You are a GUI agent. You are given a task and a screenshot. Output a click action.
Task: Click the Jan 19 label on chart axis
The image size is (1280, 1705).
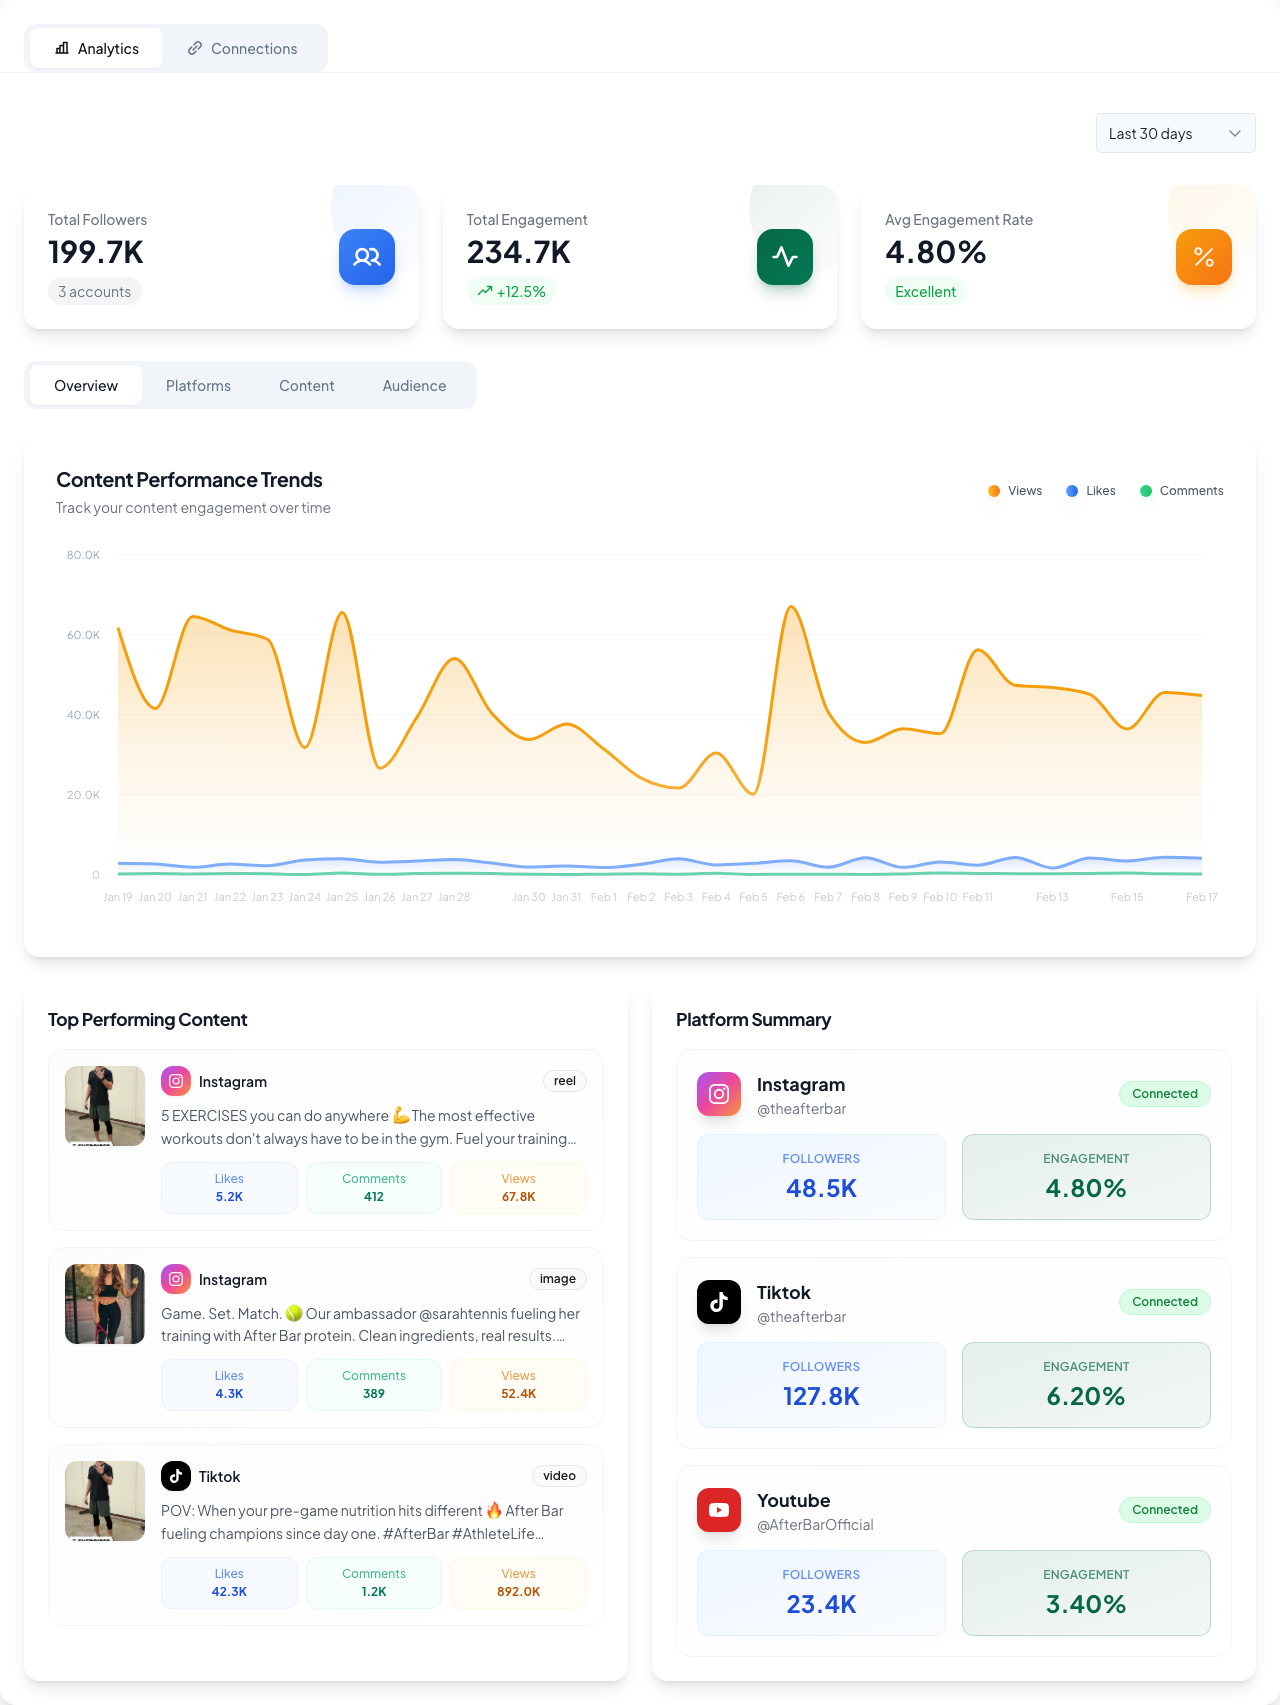click(x=118, y=897)
